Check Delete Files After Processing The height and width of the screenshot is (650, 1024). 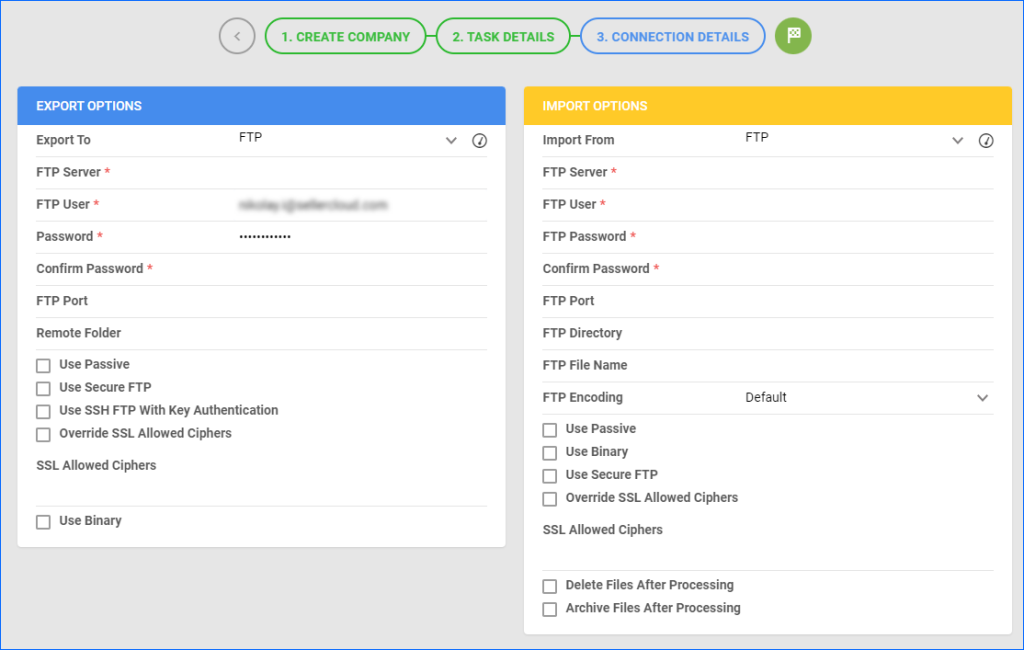(550, 586)
